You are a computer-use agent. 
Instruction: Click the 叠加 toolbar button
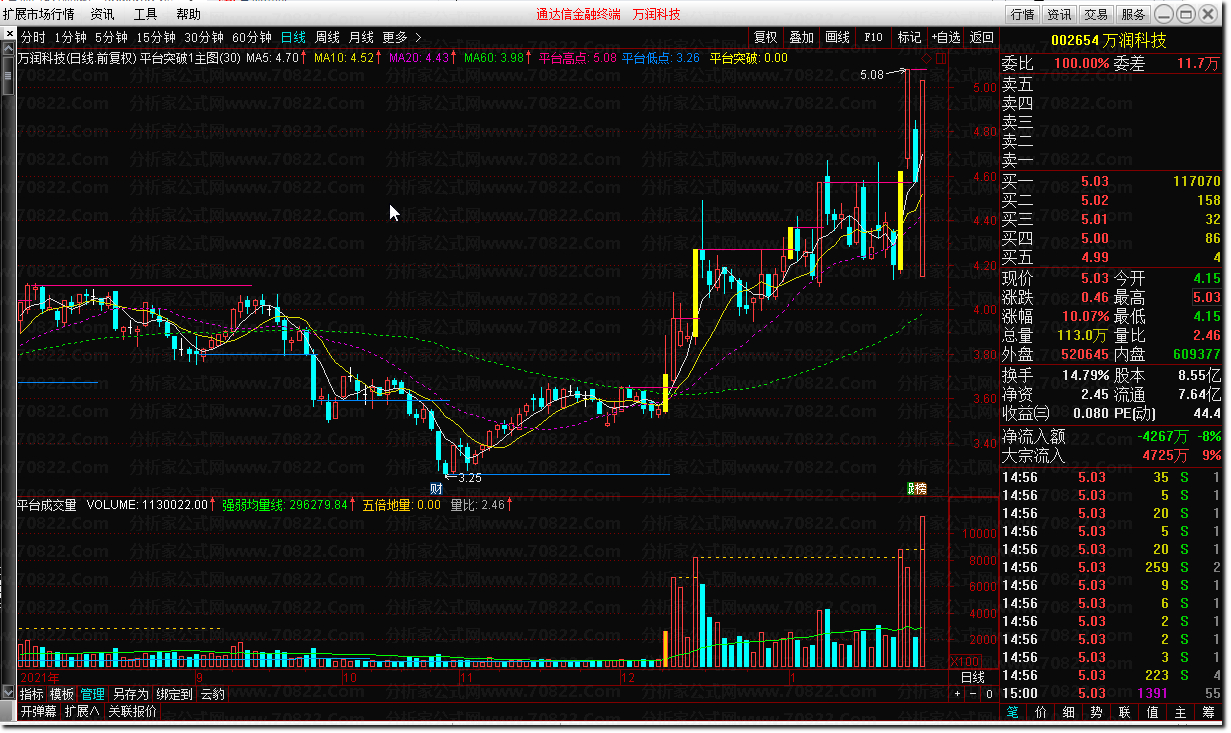(801, 38)
